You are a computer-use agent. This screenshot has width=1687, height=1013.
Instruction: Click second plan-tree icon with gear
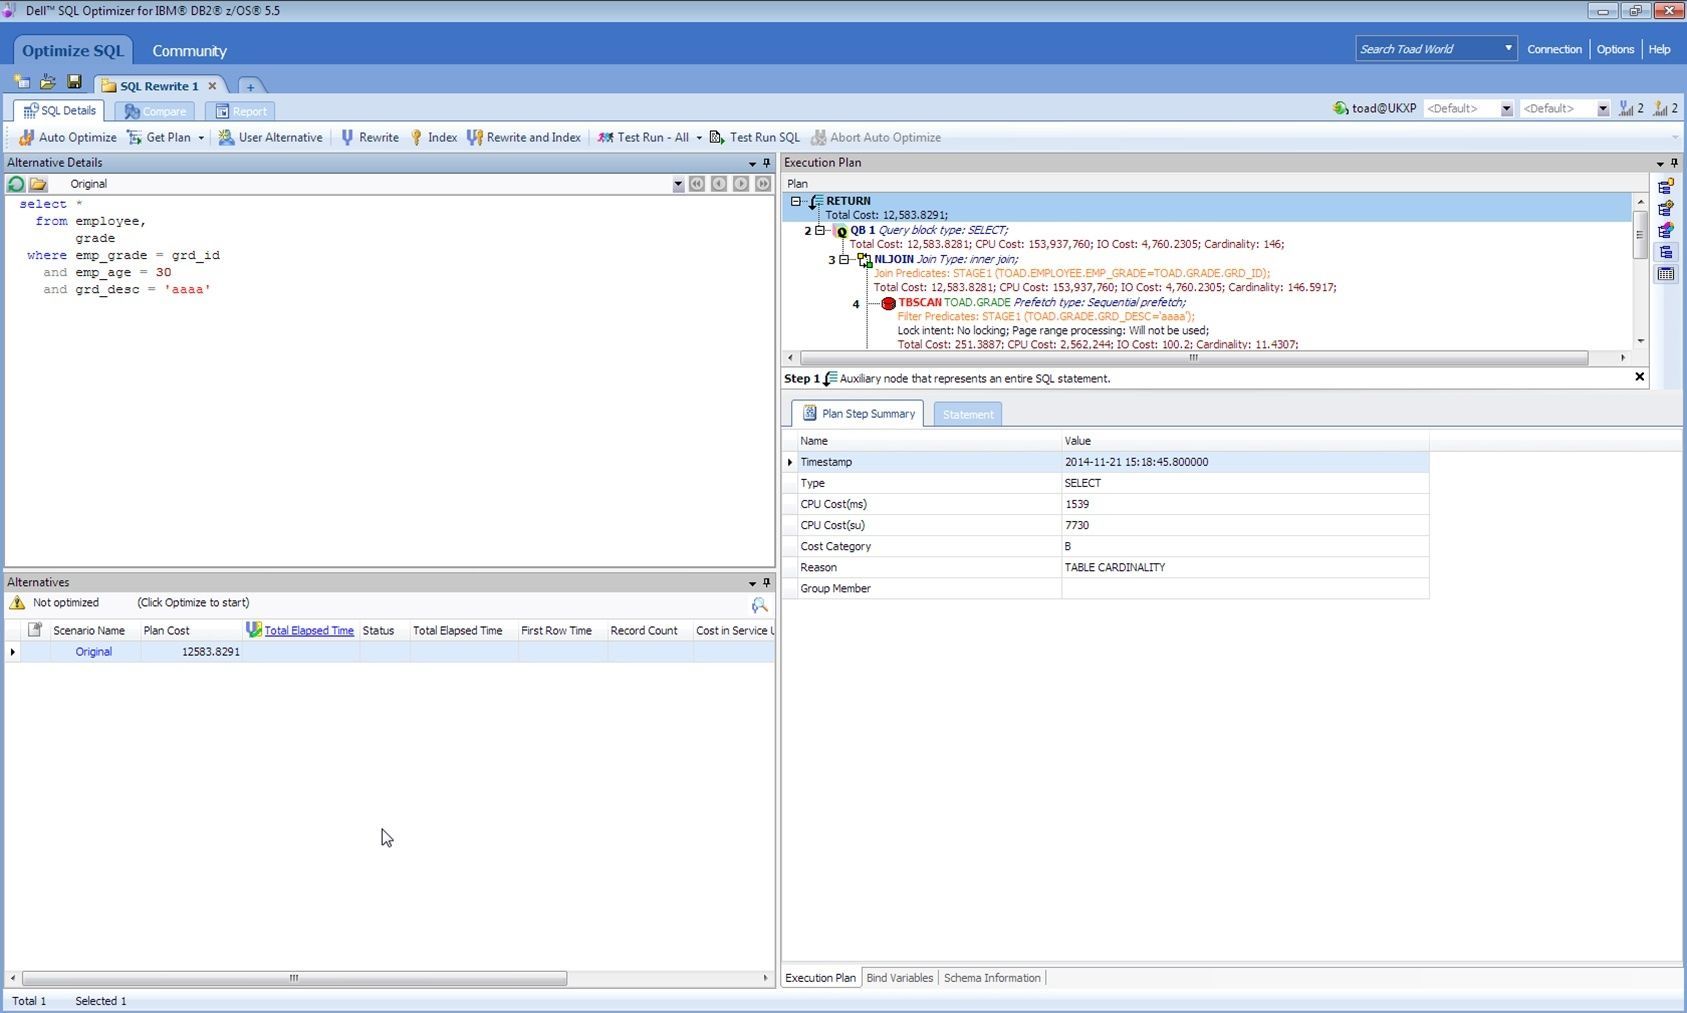1666,209
